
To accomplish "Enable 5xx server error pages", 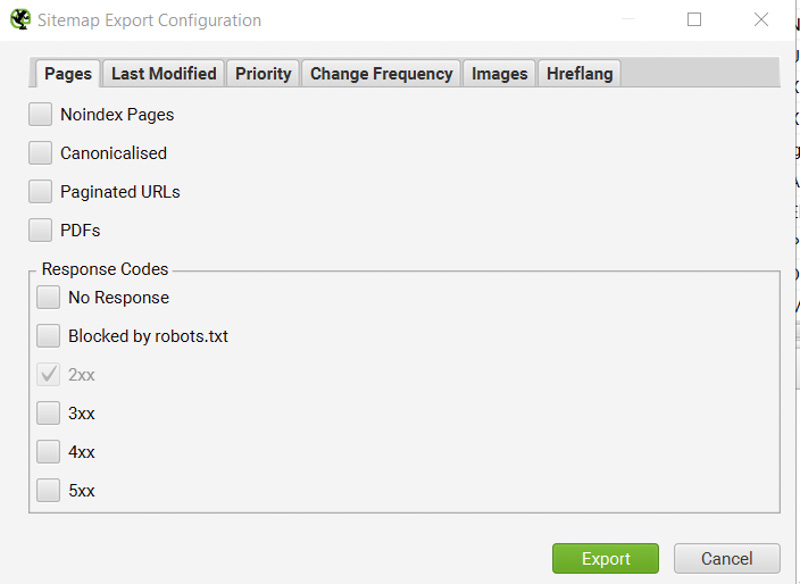I will pos(47,490).
